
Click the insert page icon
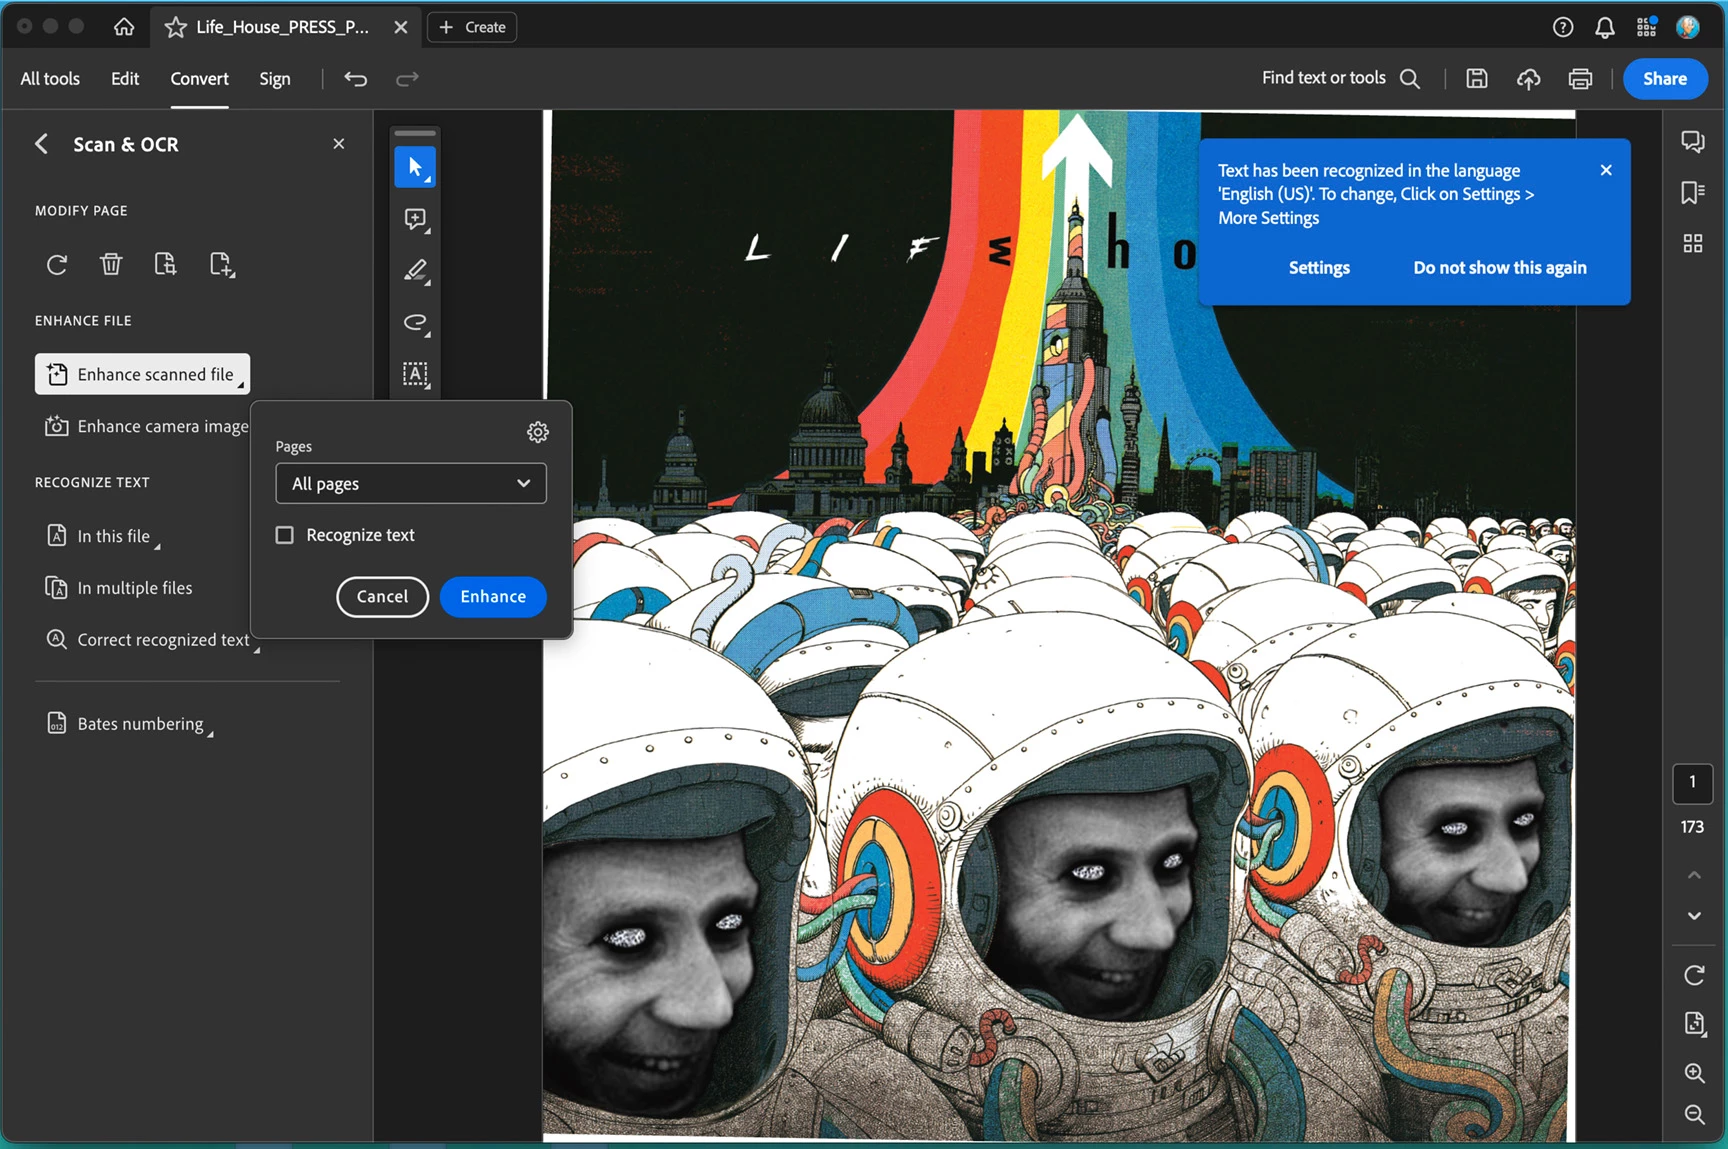click(x=221, y=264)
